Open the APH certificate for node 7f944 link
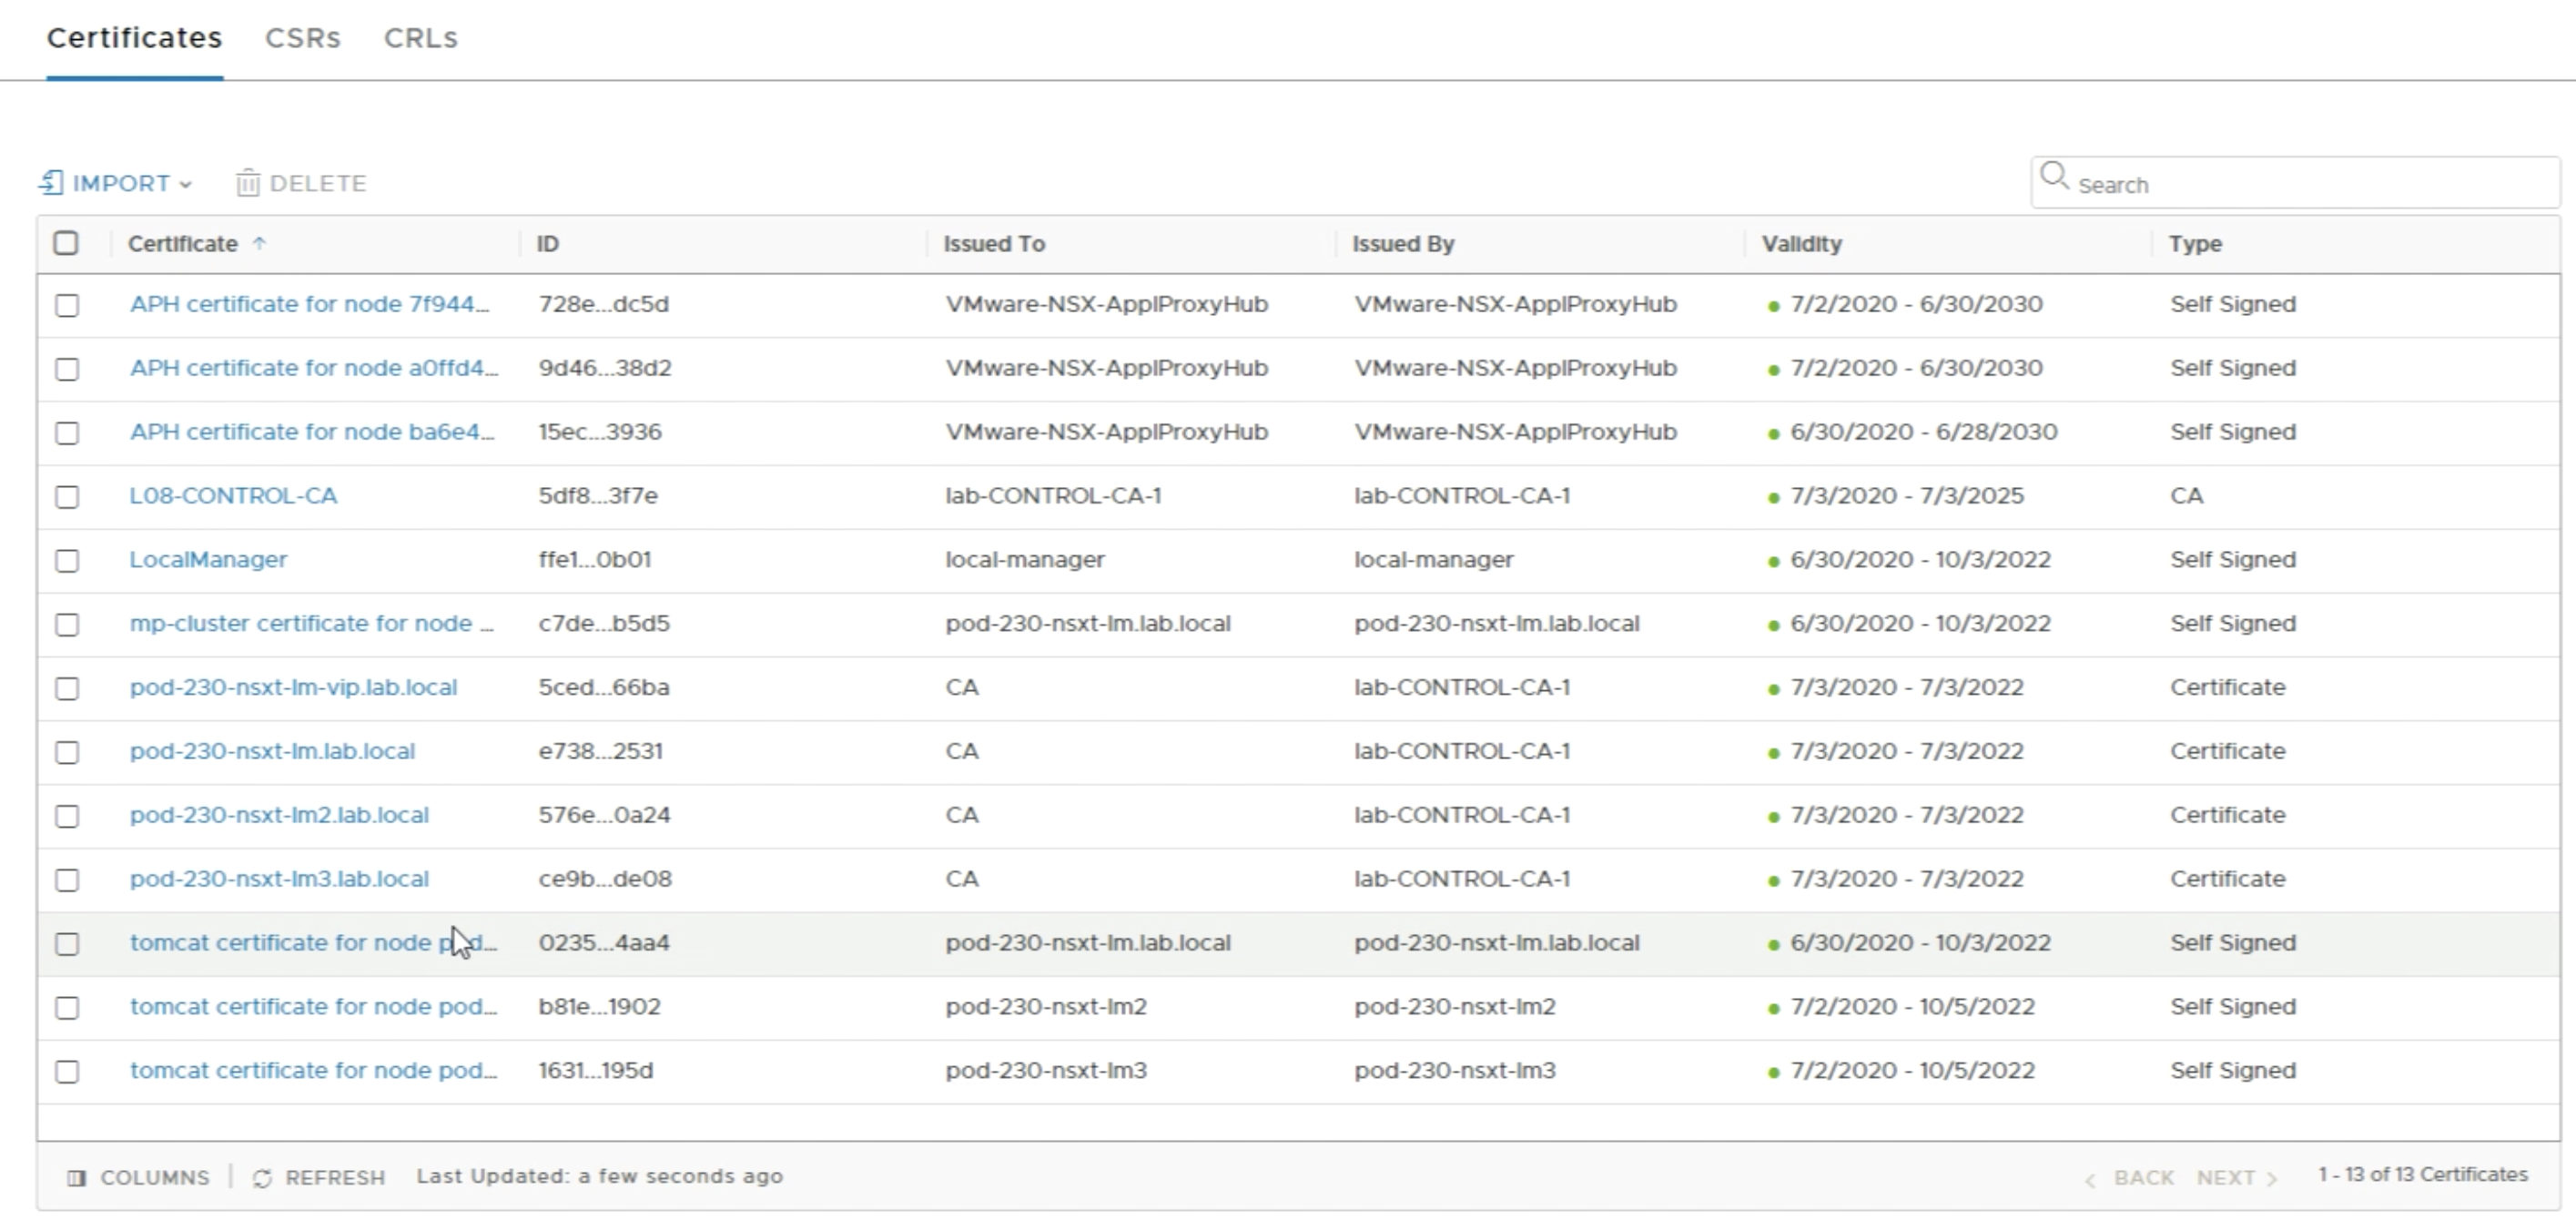This screenshot has width=2576, height=1231. [x=309, y=304]
